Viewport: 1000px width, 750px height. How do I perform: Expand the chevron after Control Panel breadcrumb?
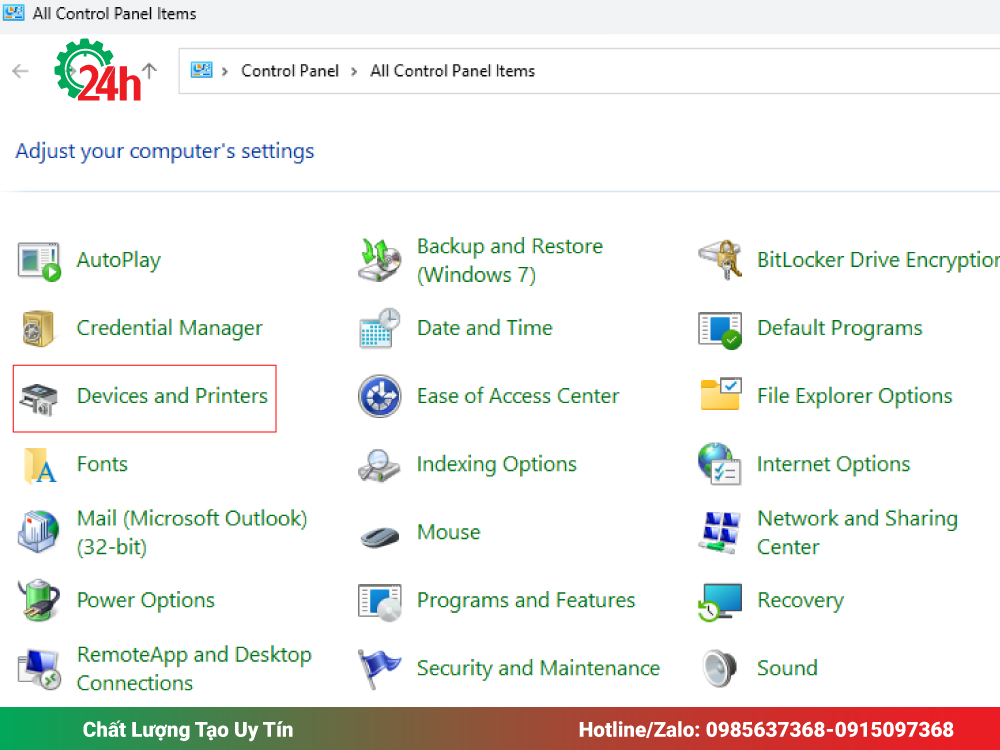click(354, 71)
